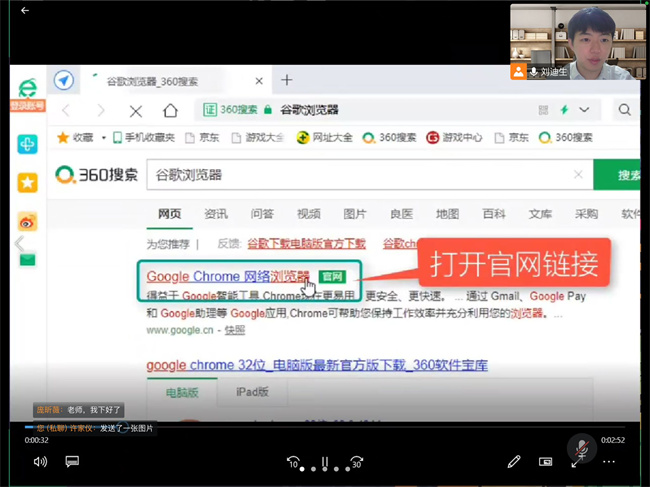This screenshot has width=650, height=487.
Task: Click the muted microphone button
Action: pyautogui.click(x=581, y=448)
